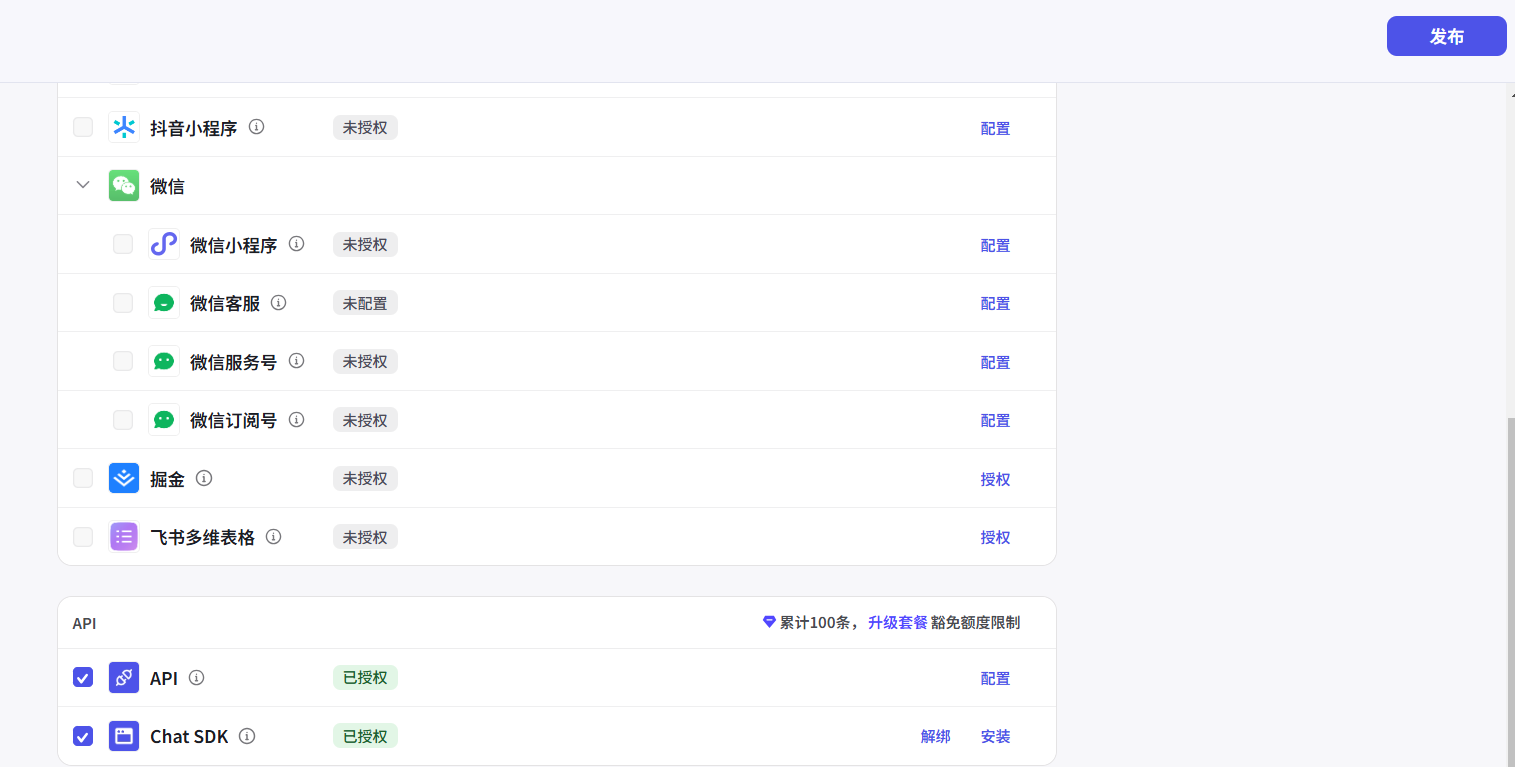Click the 微信客服 chat bubble icon
Screen dimensions: 1515x767
pos(164,302)
